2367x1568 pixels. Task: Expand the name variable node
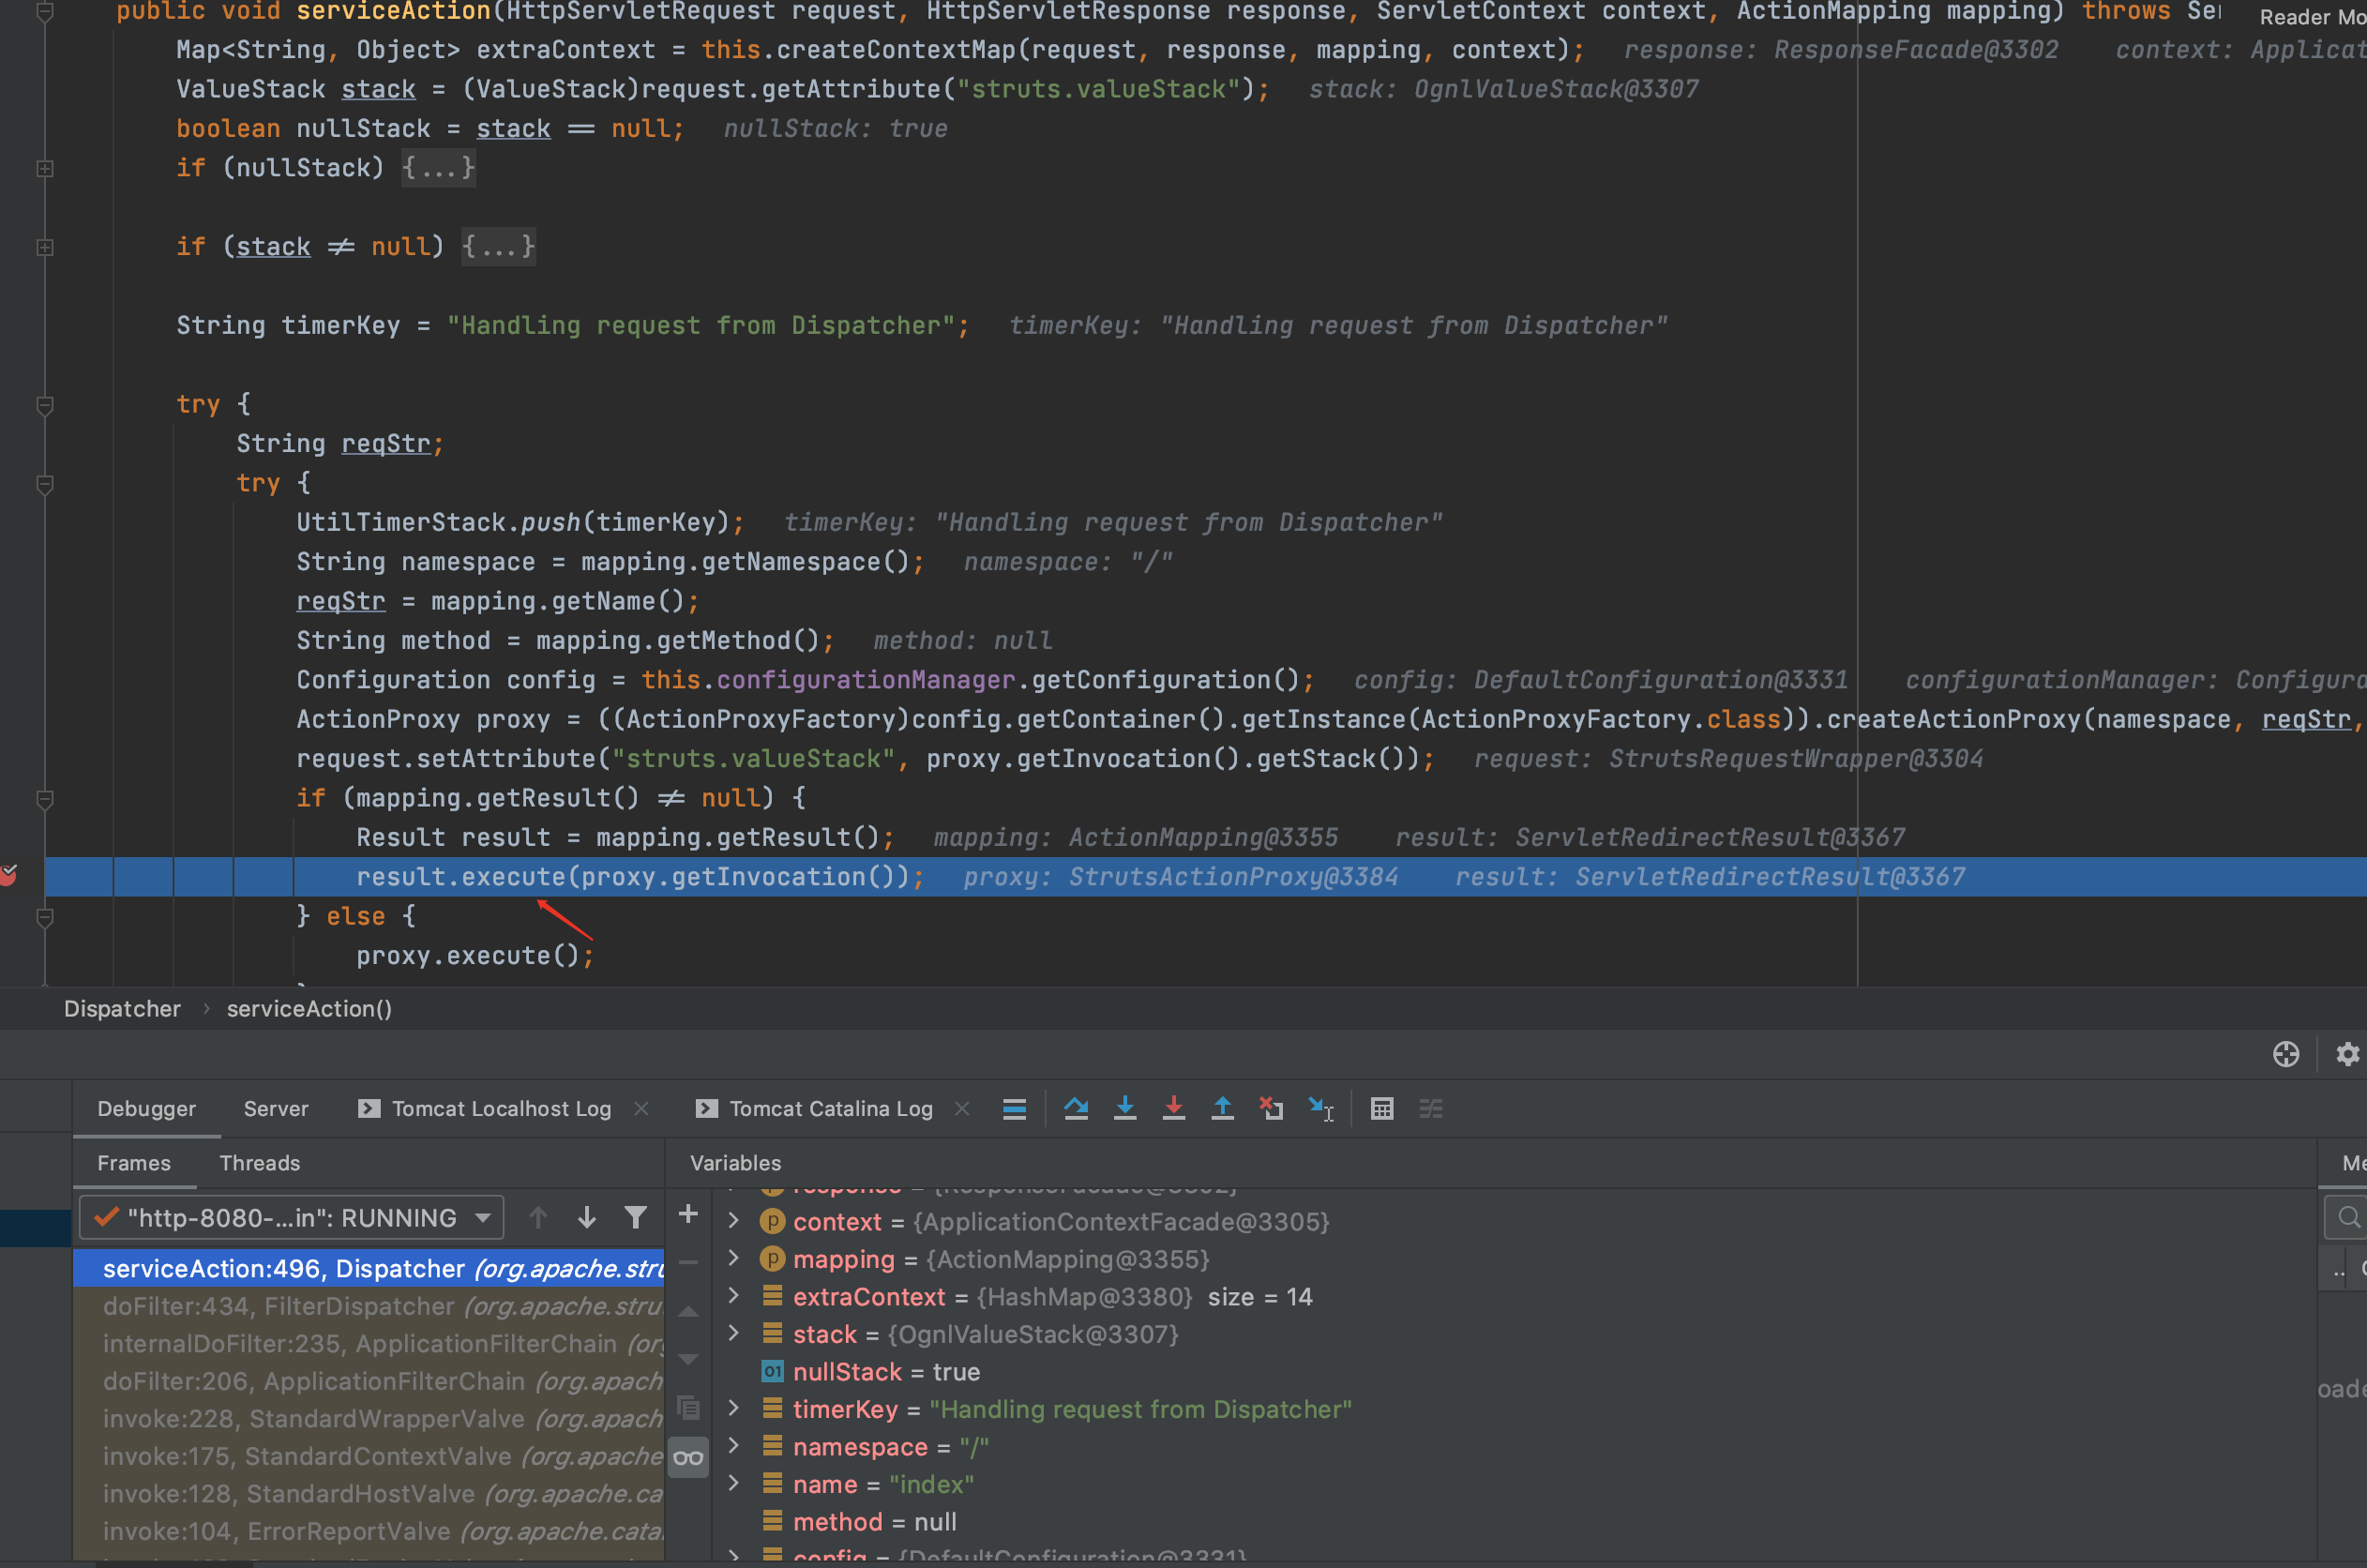(734, 1483)
